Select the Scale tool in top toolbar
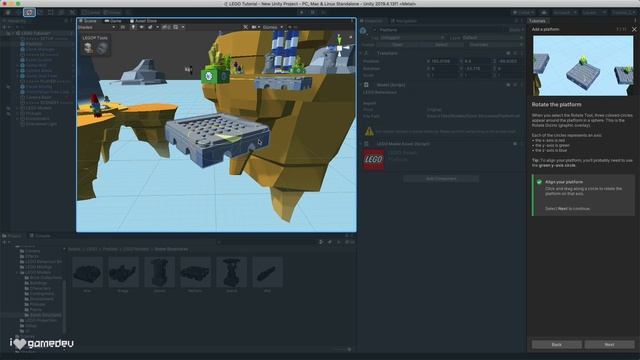This screenshot has width=640, height=360. (40, 12)
